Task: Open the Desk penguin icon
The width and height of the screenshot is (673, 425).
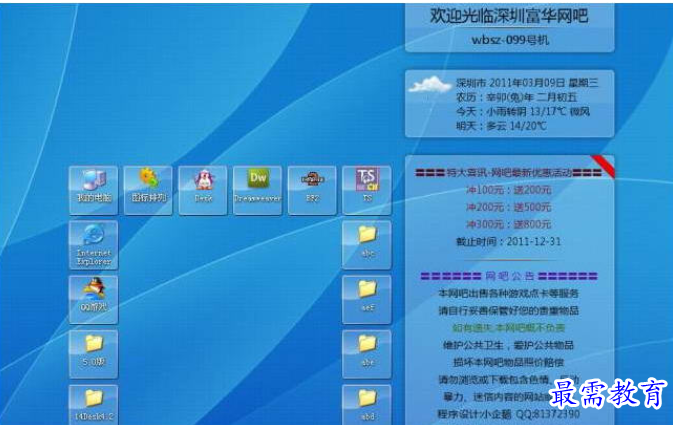Action: [x=203, y=190]
